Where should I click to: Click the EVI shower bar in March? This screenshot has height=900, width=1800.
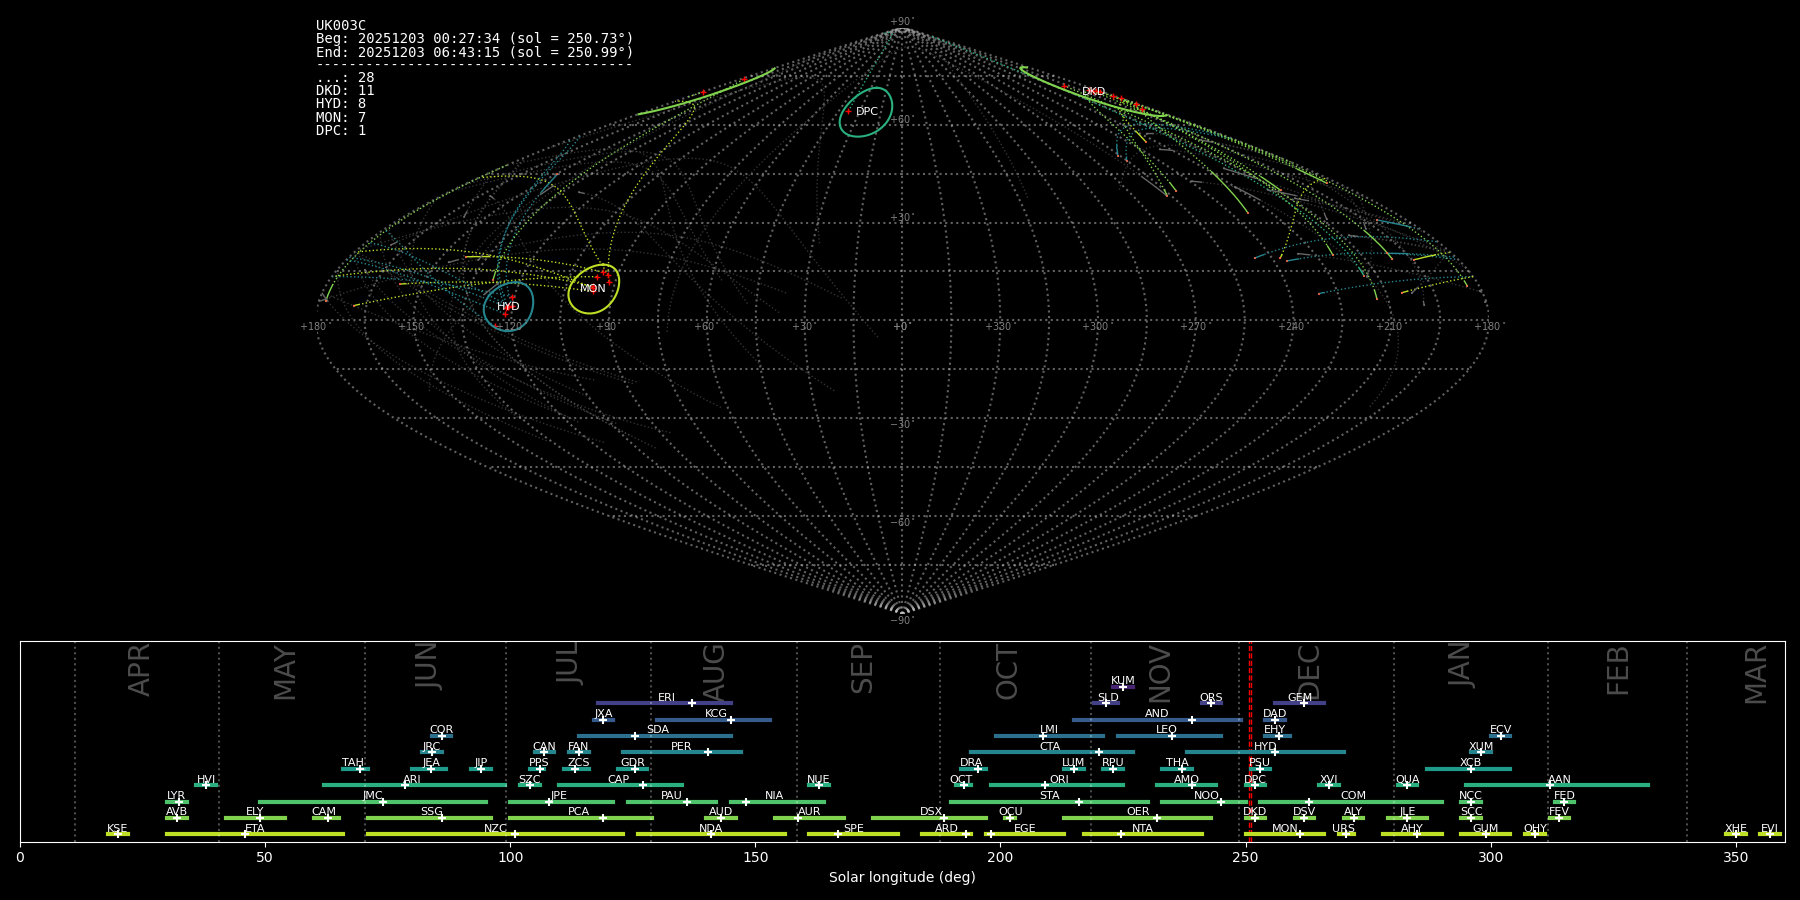tap(1769, 834)
